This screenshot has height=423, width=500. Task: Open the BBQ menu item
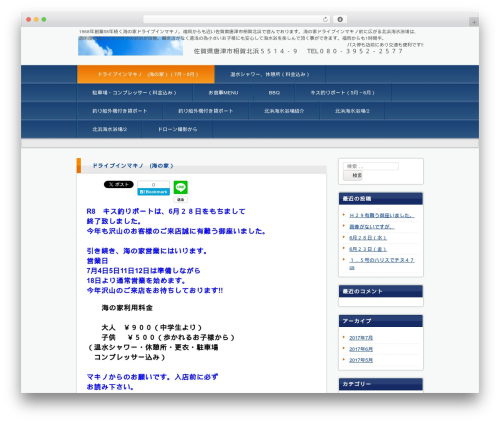click(274, 93)
